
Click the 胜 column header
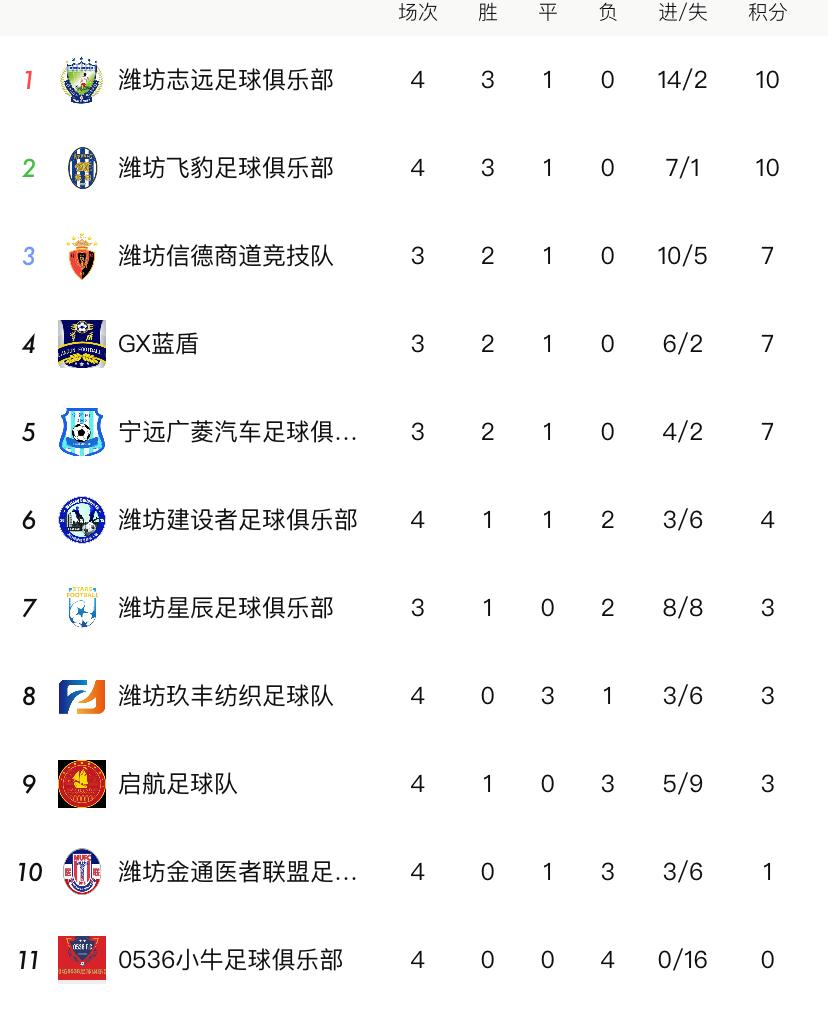coord(487,13)
